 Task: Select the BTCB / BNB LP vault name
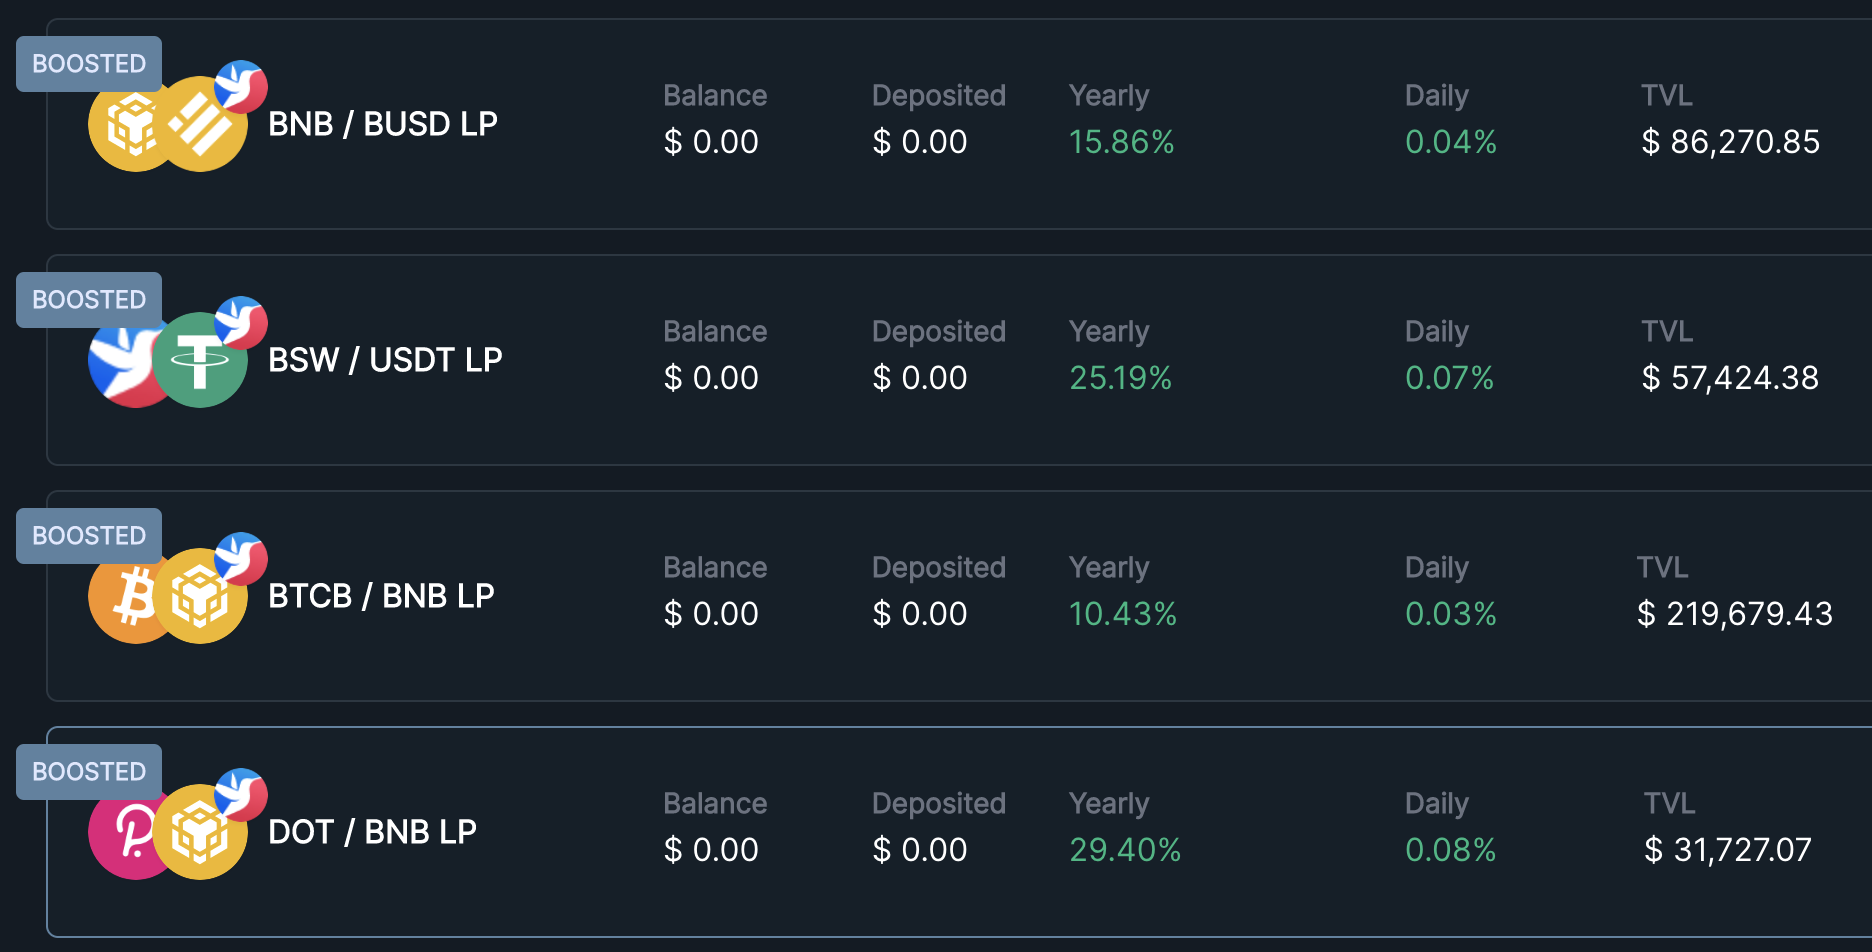coord(381,596)
